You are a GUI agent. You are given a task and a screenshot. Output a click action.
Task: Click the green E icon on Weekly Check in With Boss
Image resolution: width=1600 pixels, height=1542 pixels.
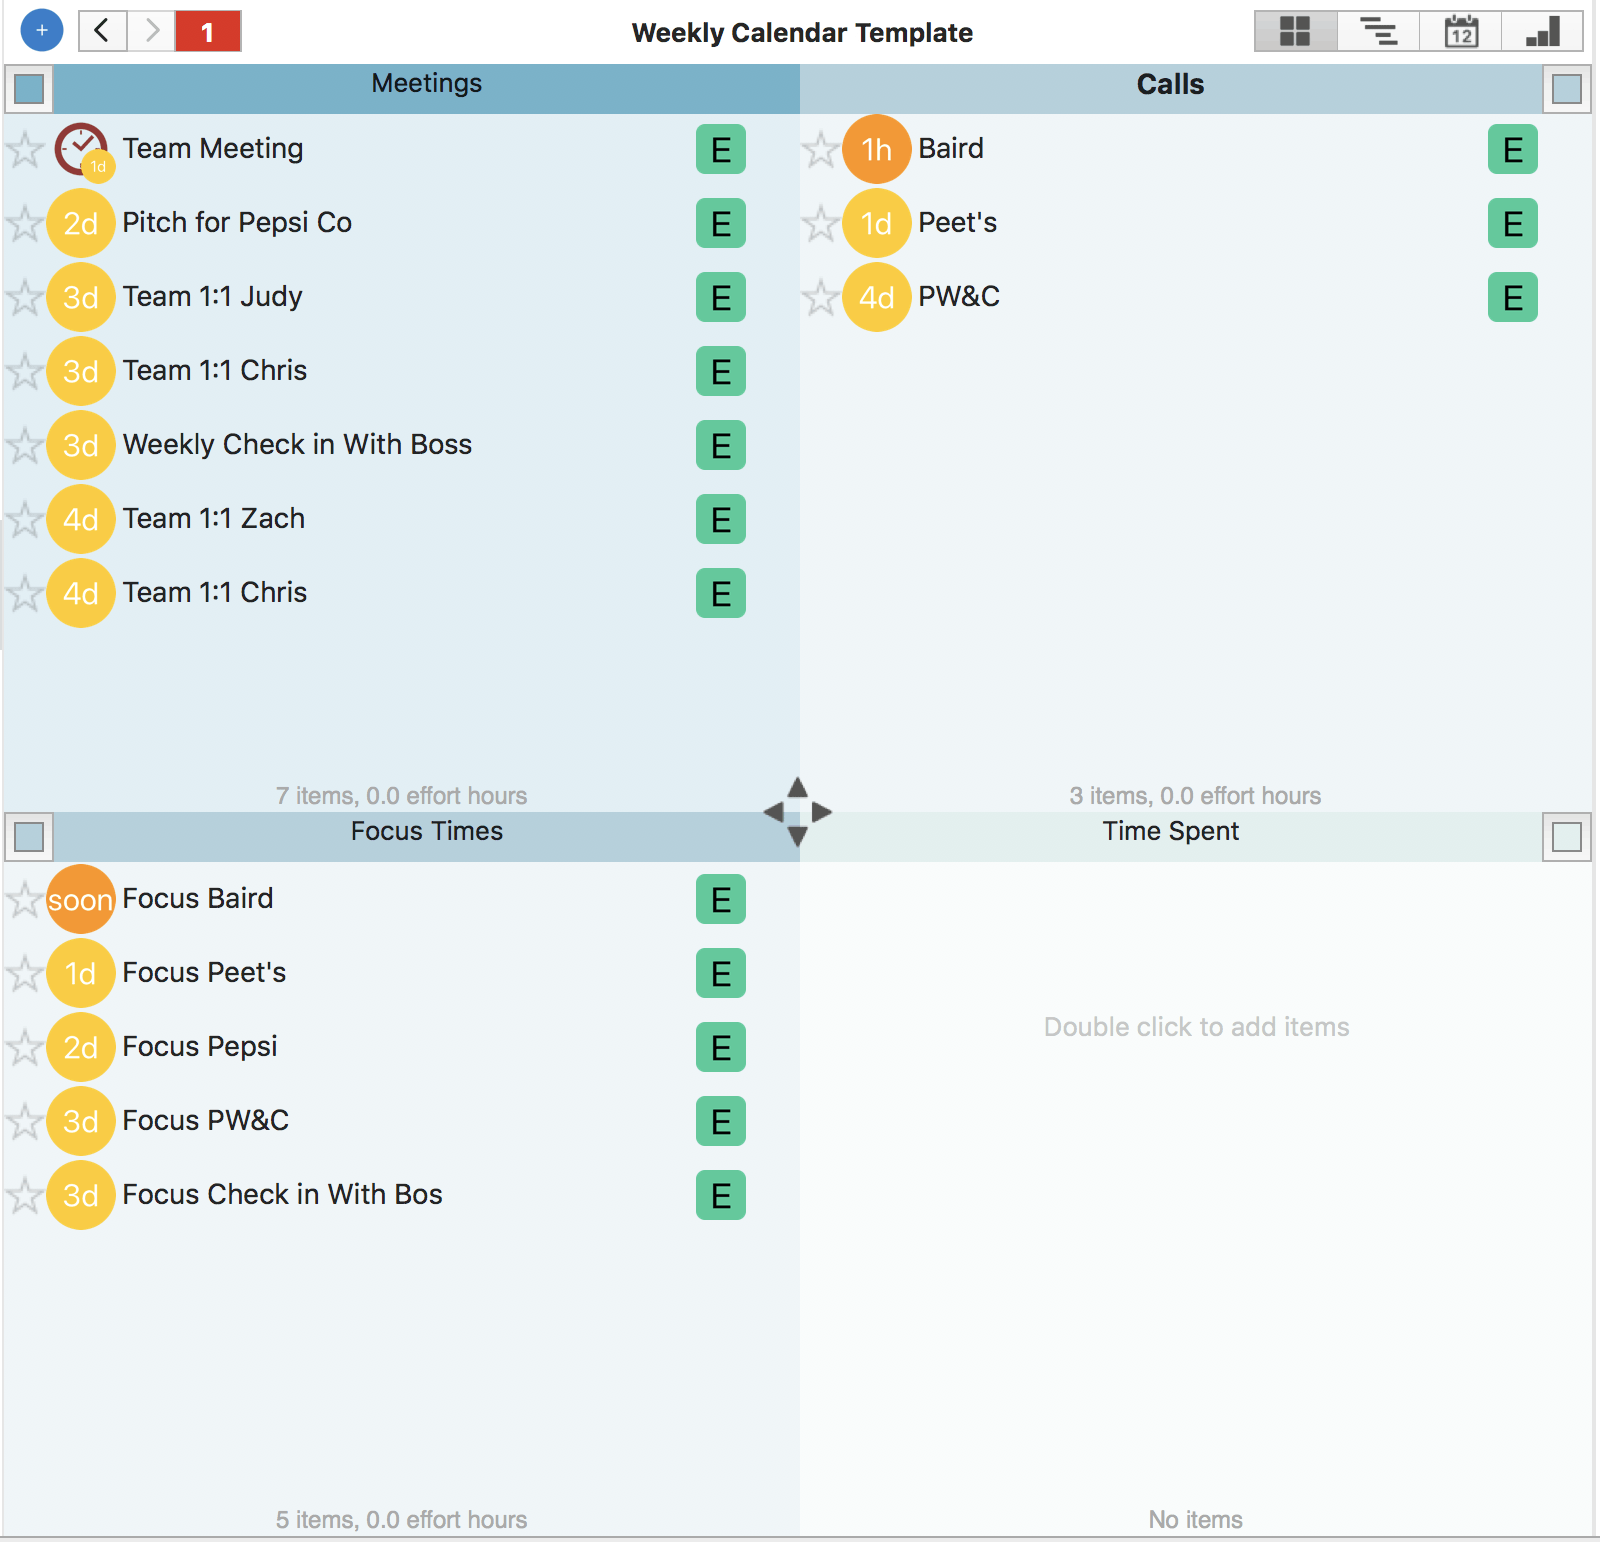pos(721,445)
